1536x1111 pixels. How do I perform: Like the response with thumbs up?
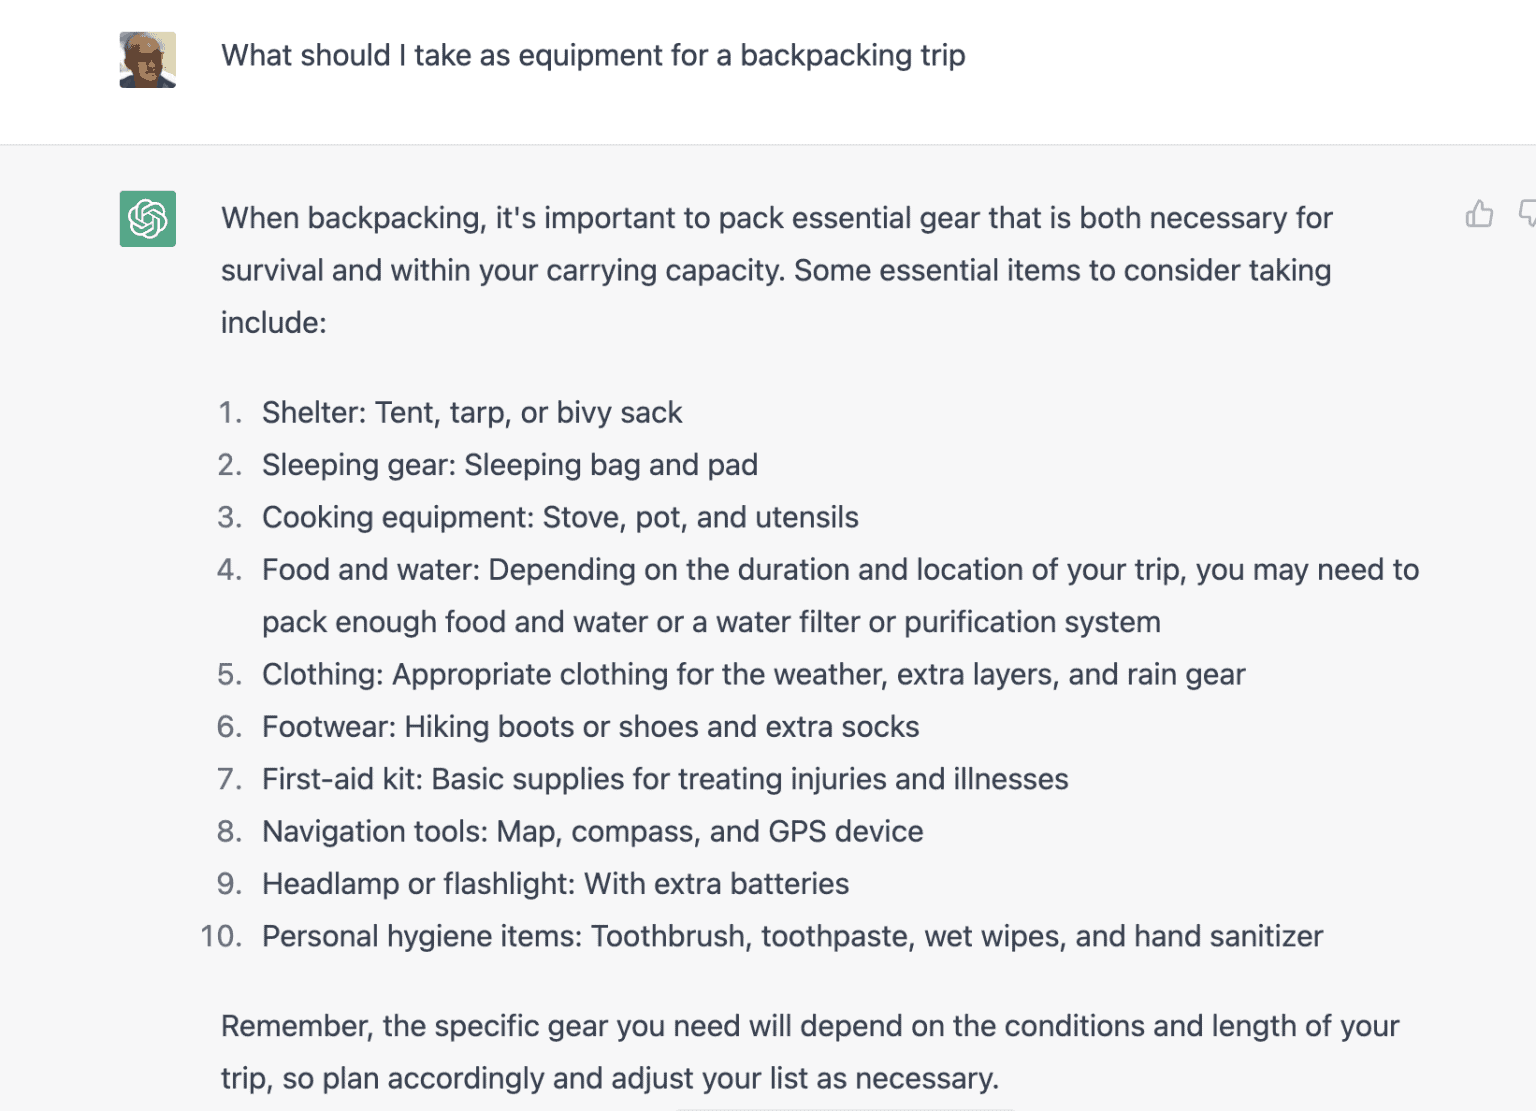coord(1479,214)
